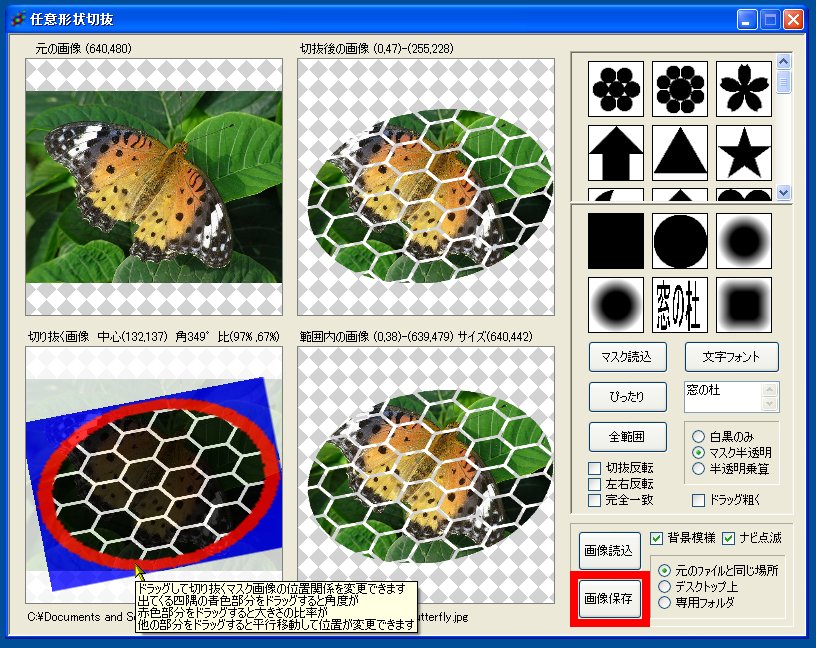Select the cherry blossom shape mask
Screen dimensions: 816x648
pos(744,88)
